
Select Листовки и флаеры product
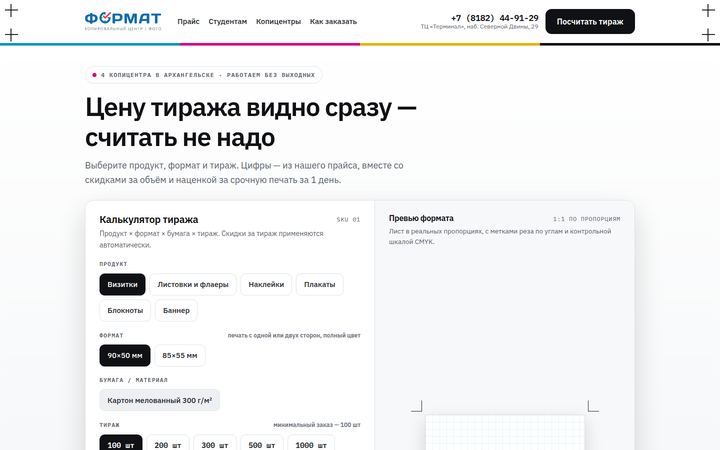pyautogui.click(x=193, y=284)
